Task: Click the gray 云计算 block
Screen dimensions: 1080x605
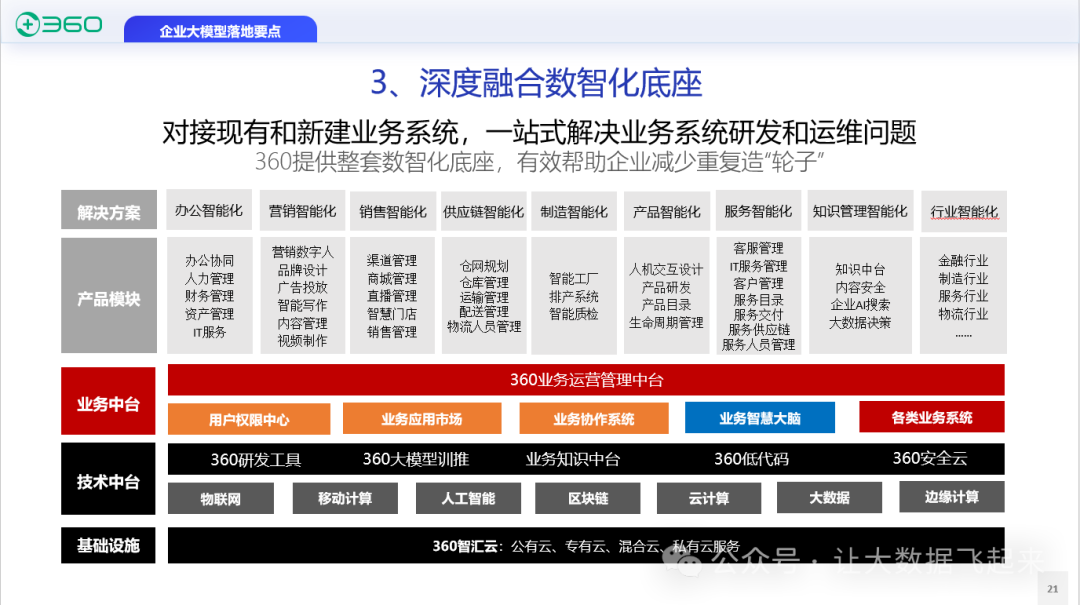Action: 709,498
